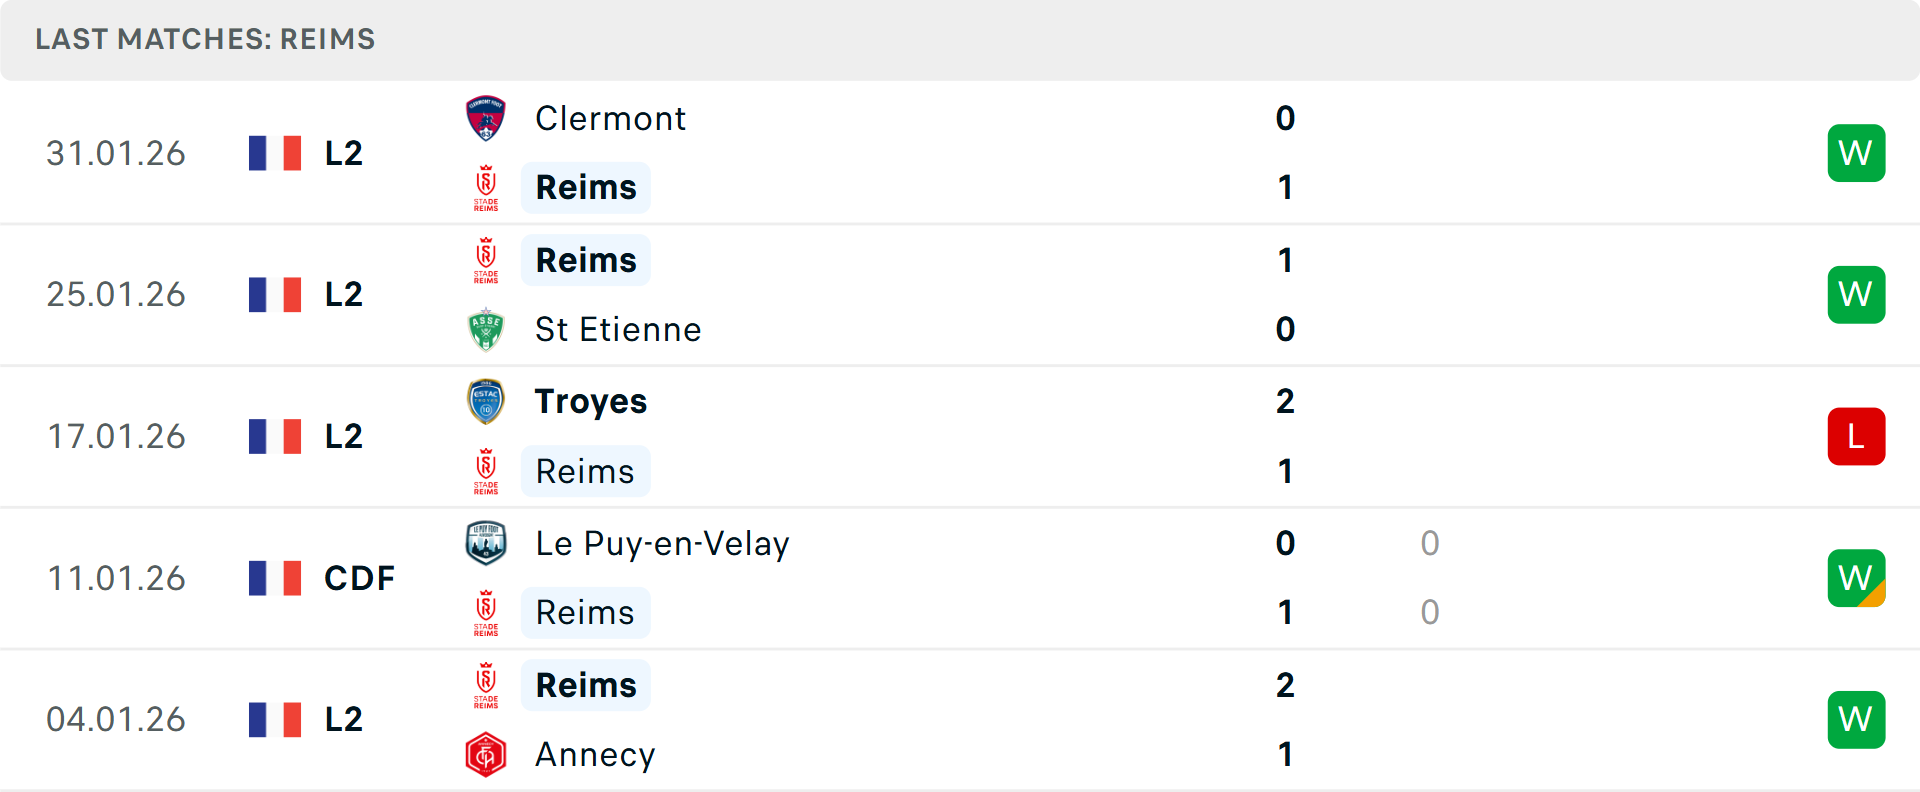
Task: Select the CDF competition label
Action: [x=359, y=579]
